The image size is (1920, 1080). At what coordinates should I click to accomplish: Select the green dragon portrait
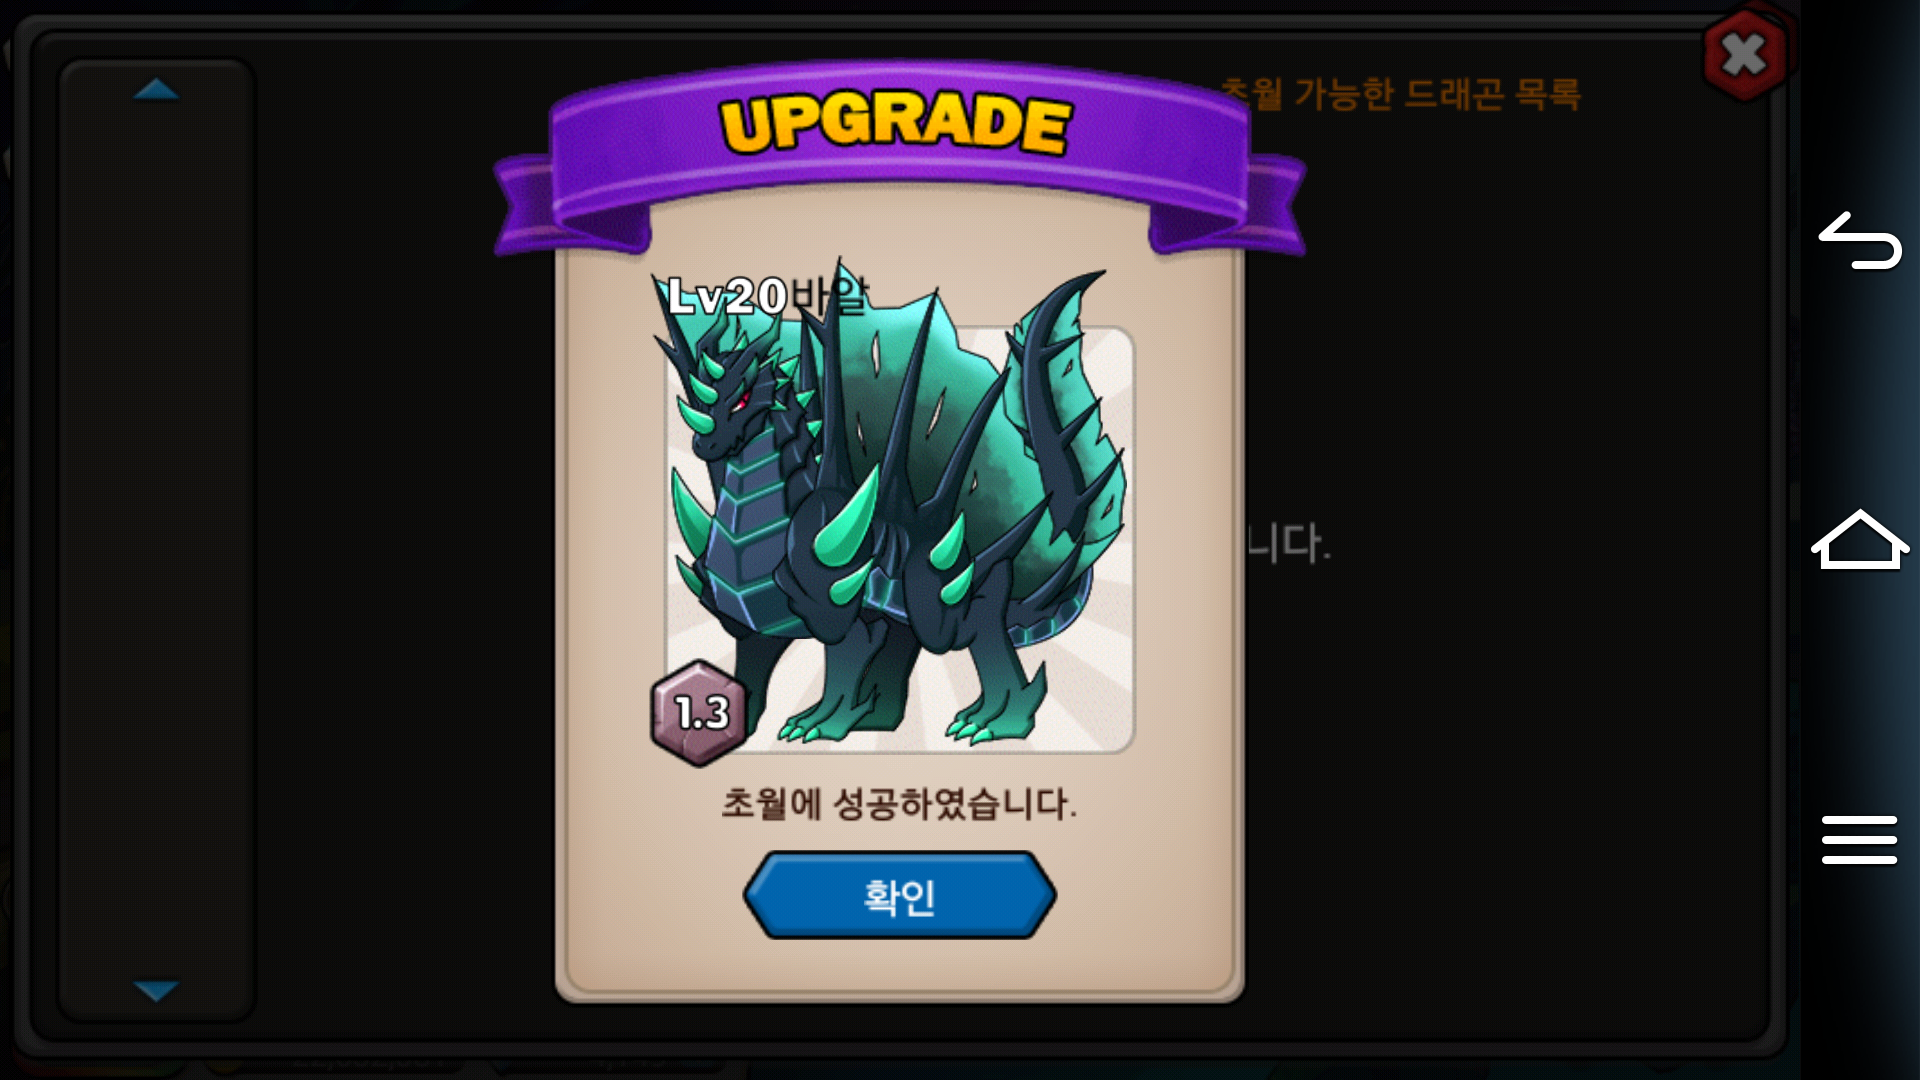pyautogui.click(x=900, y=520)
